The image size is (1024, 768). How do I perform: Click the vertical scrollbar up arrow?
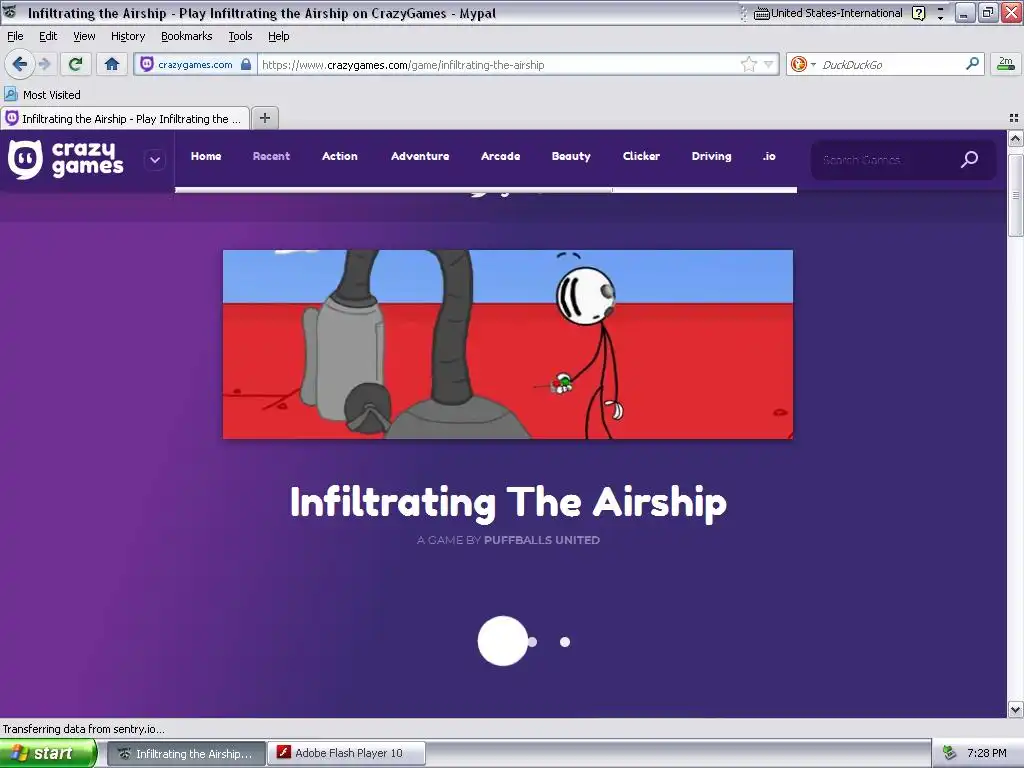pyautogui.click(x=1015, y=138)
